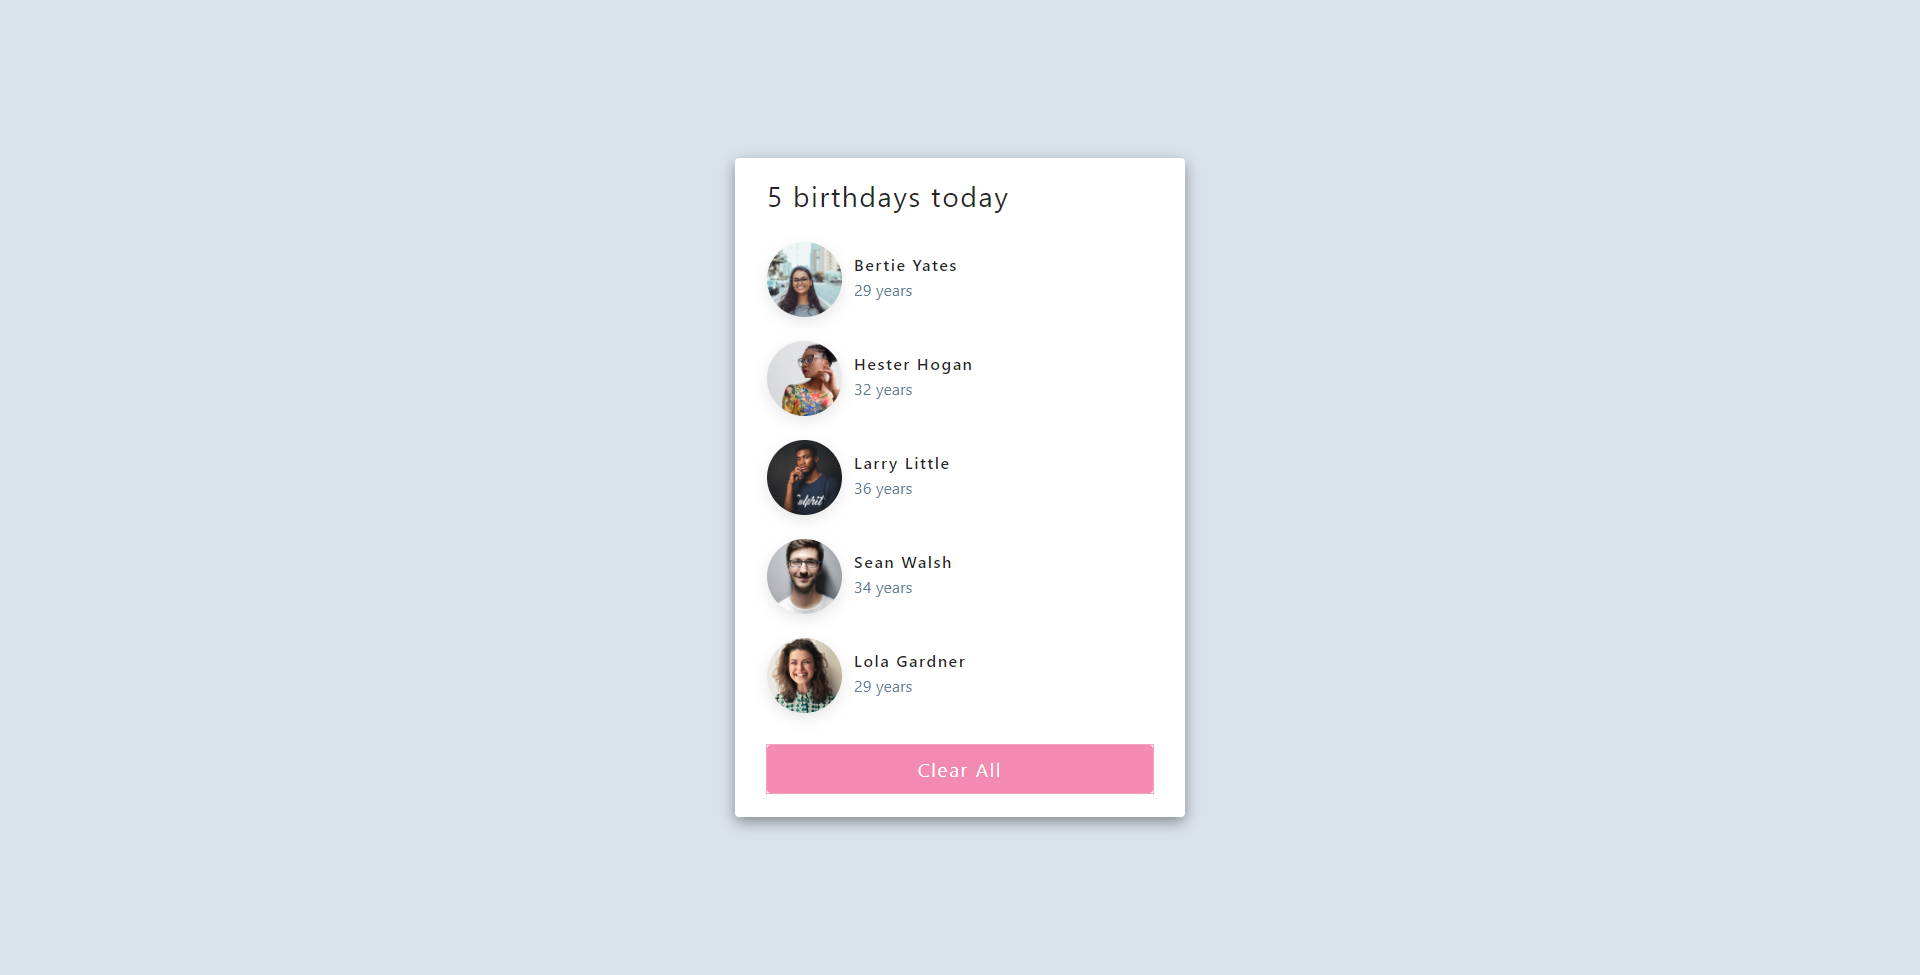
Task: Click the word "today" in the heading
Action: point(969,198)
